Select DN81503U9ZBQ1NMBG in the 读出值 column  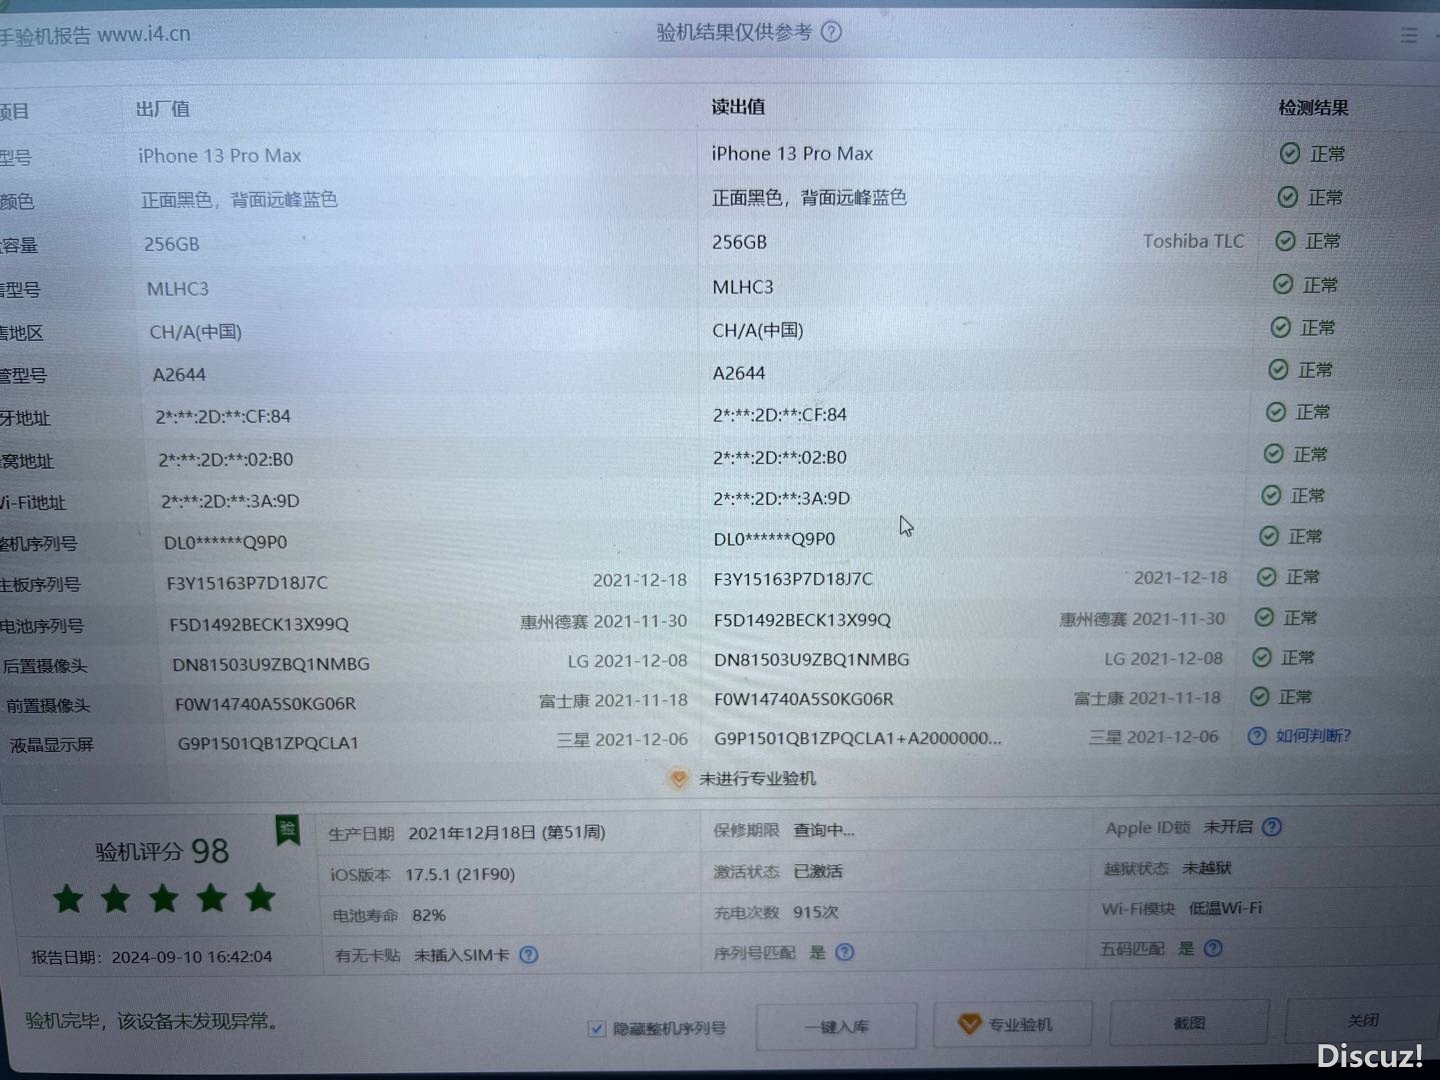click(x=812, y=659)
